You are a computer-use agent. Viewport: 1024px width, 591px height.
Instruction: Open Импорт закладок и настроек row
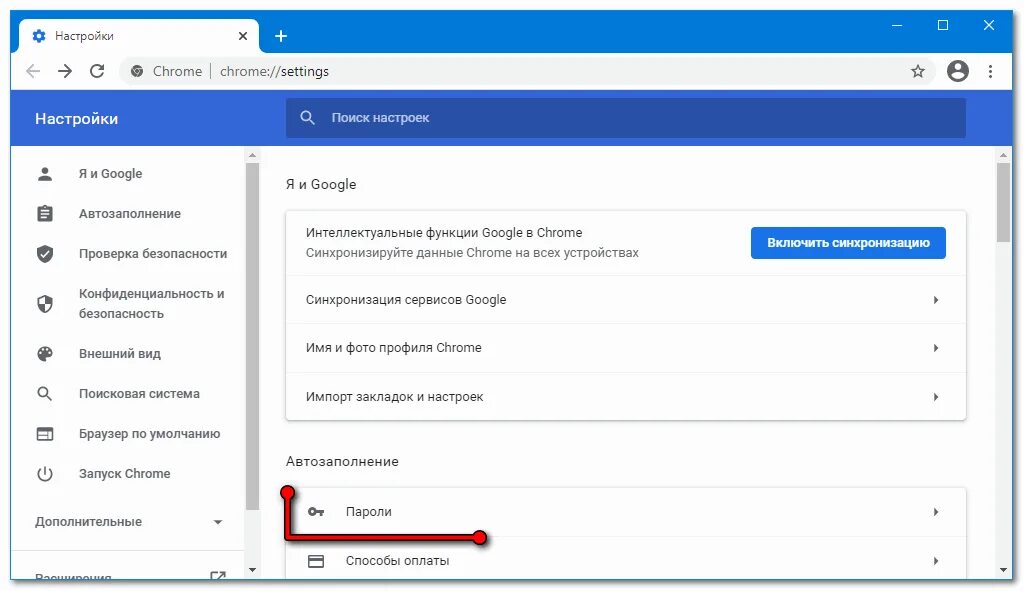(626, 396)
